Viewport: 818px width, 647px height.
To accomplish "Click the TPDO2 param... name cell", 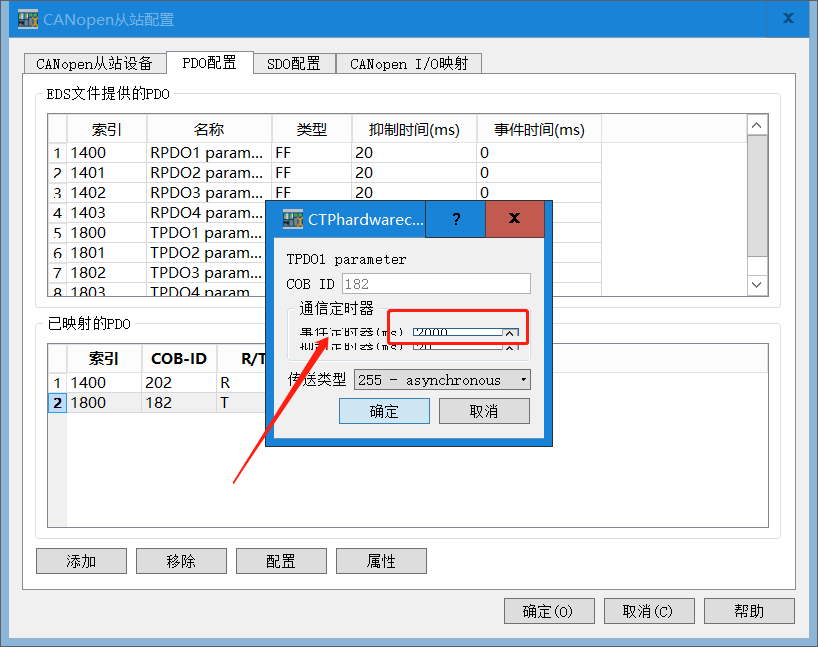I will click(x=207, y=253).
